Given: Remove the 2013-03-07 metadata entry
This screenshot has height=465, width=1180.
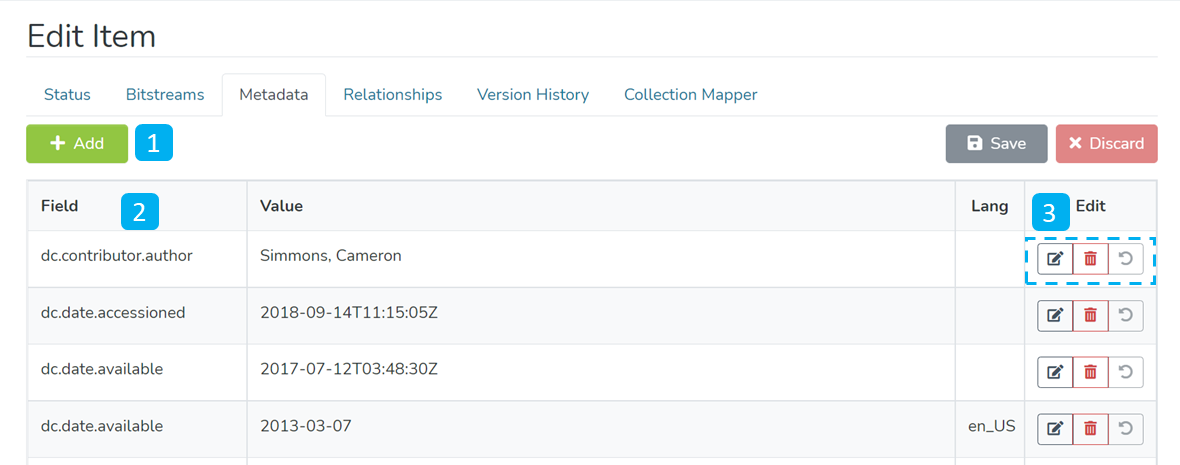Looking at the screenshot, I should [1090, 429].
